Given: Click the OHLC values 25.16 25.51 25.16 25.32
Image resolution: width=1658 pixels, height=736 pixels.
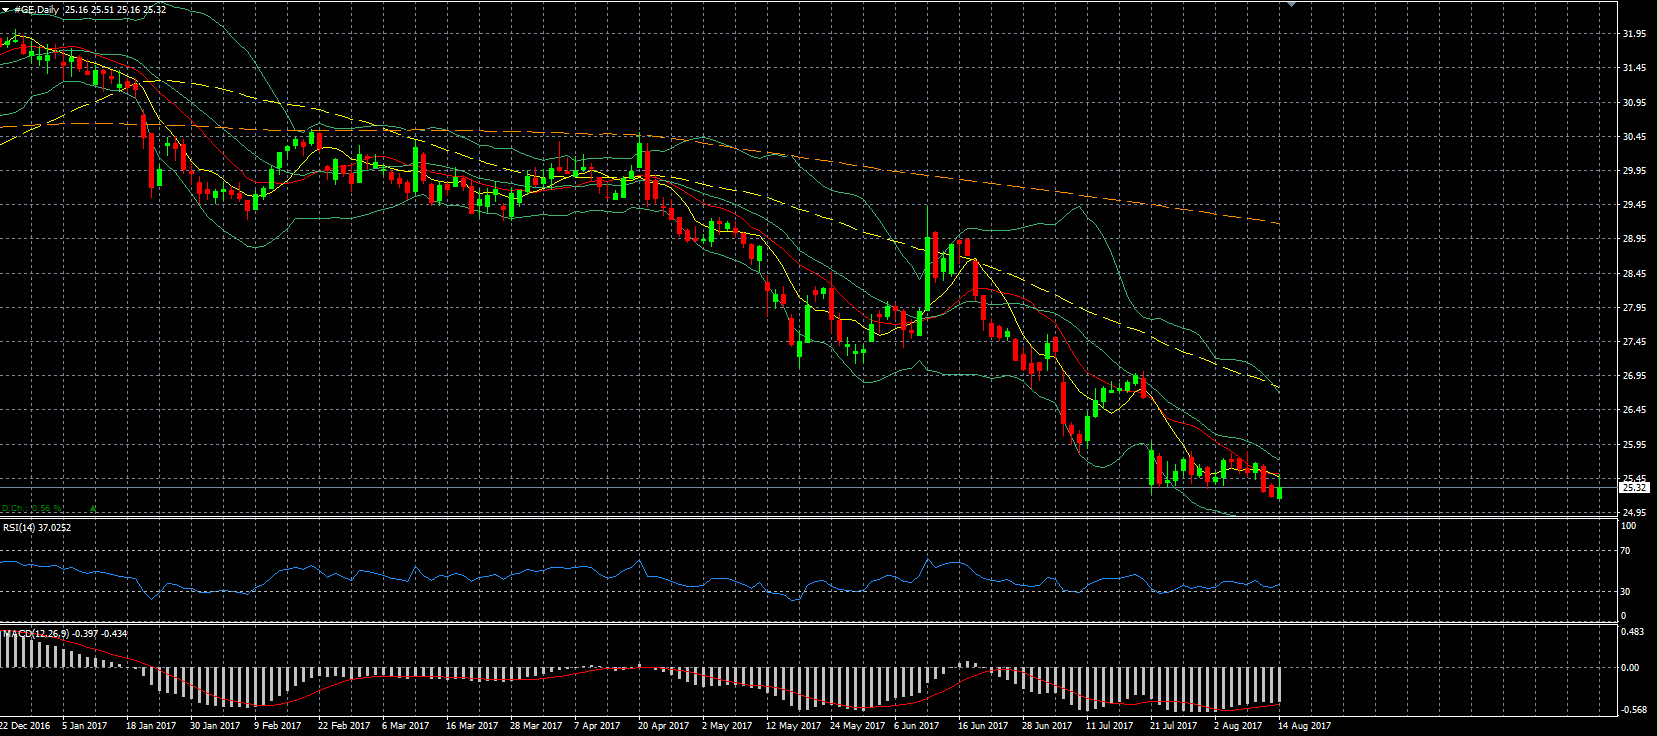Looking at the screenshot, I should 116,10.
